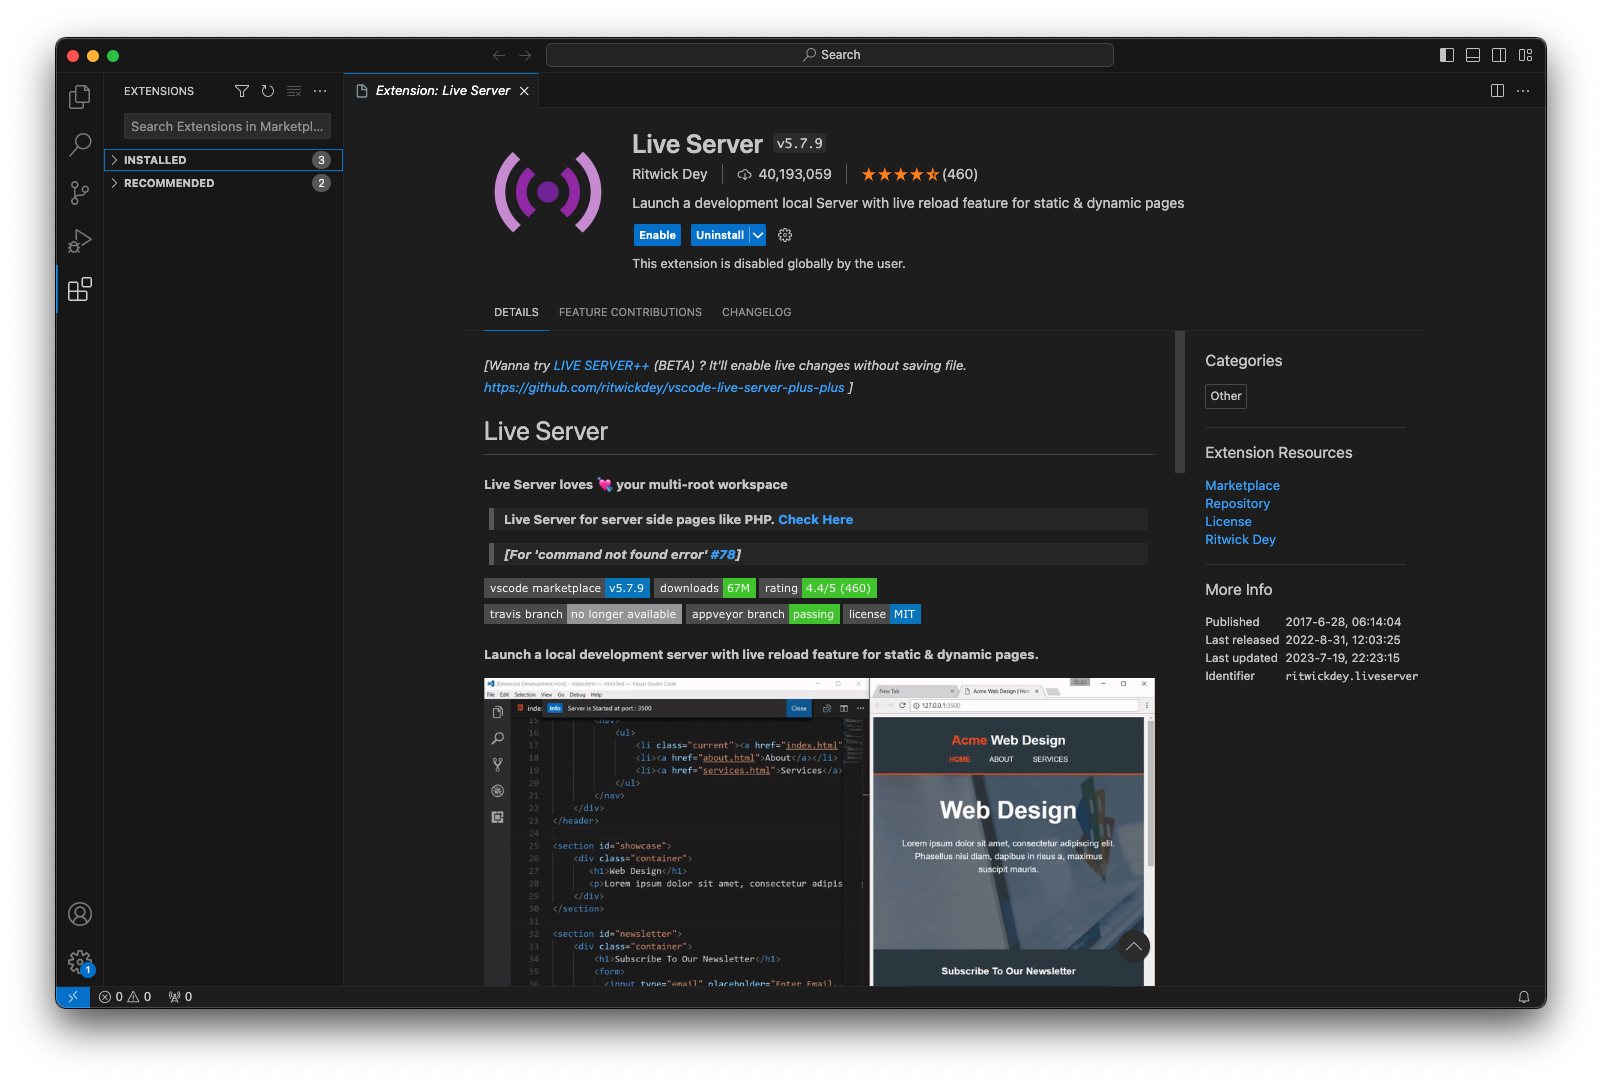Open the star rating reviews (460)
This screenshot has width=1602, height=1082.
click(919, 174)
